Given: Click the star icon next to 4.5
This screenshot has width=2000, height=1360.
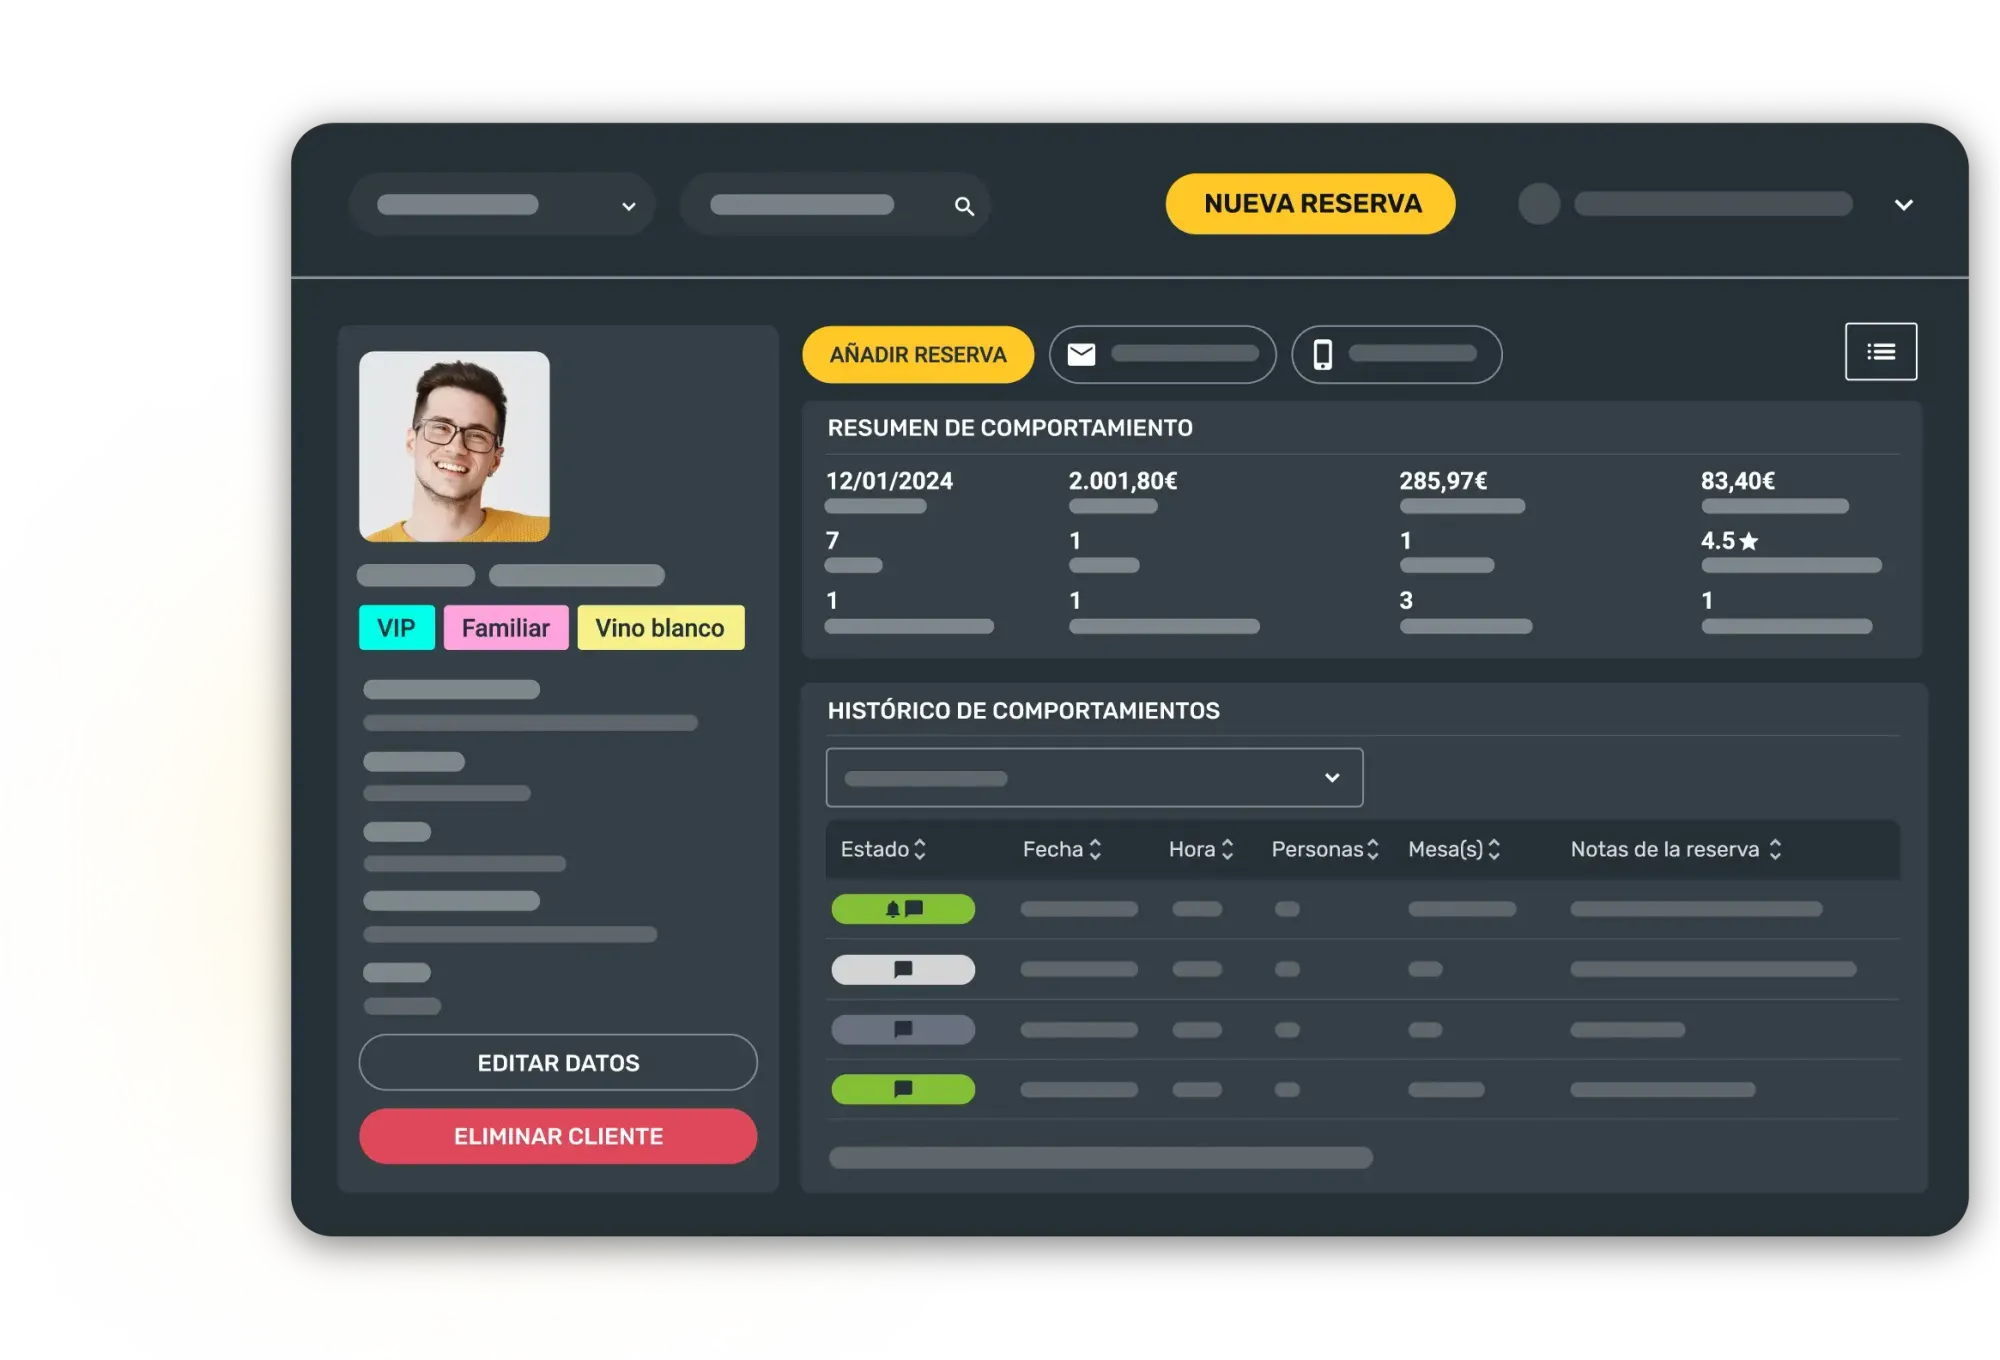Looking at the screenshot, I should (x=1749, y=541).
